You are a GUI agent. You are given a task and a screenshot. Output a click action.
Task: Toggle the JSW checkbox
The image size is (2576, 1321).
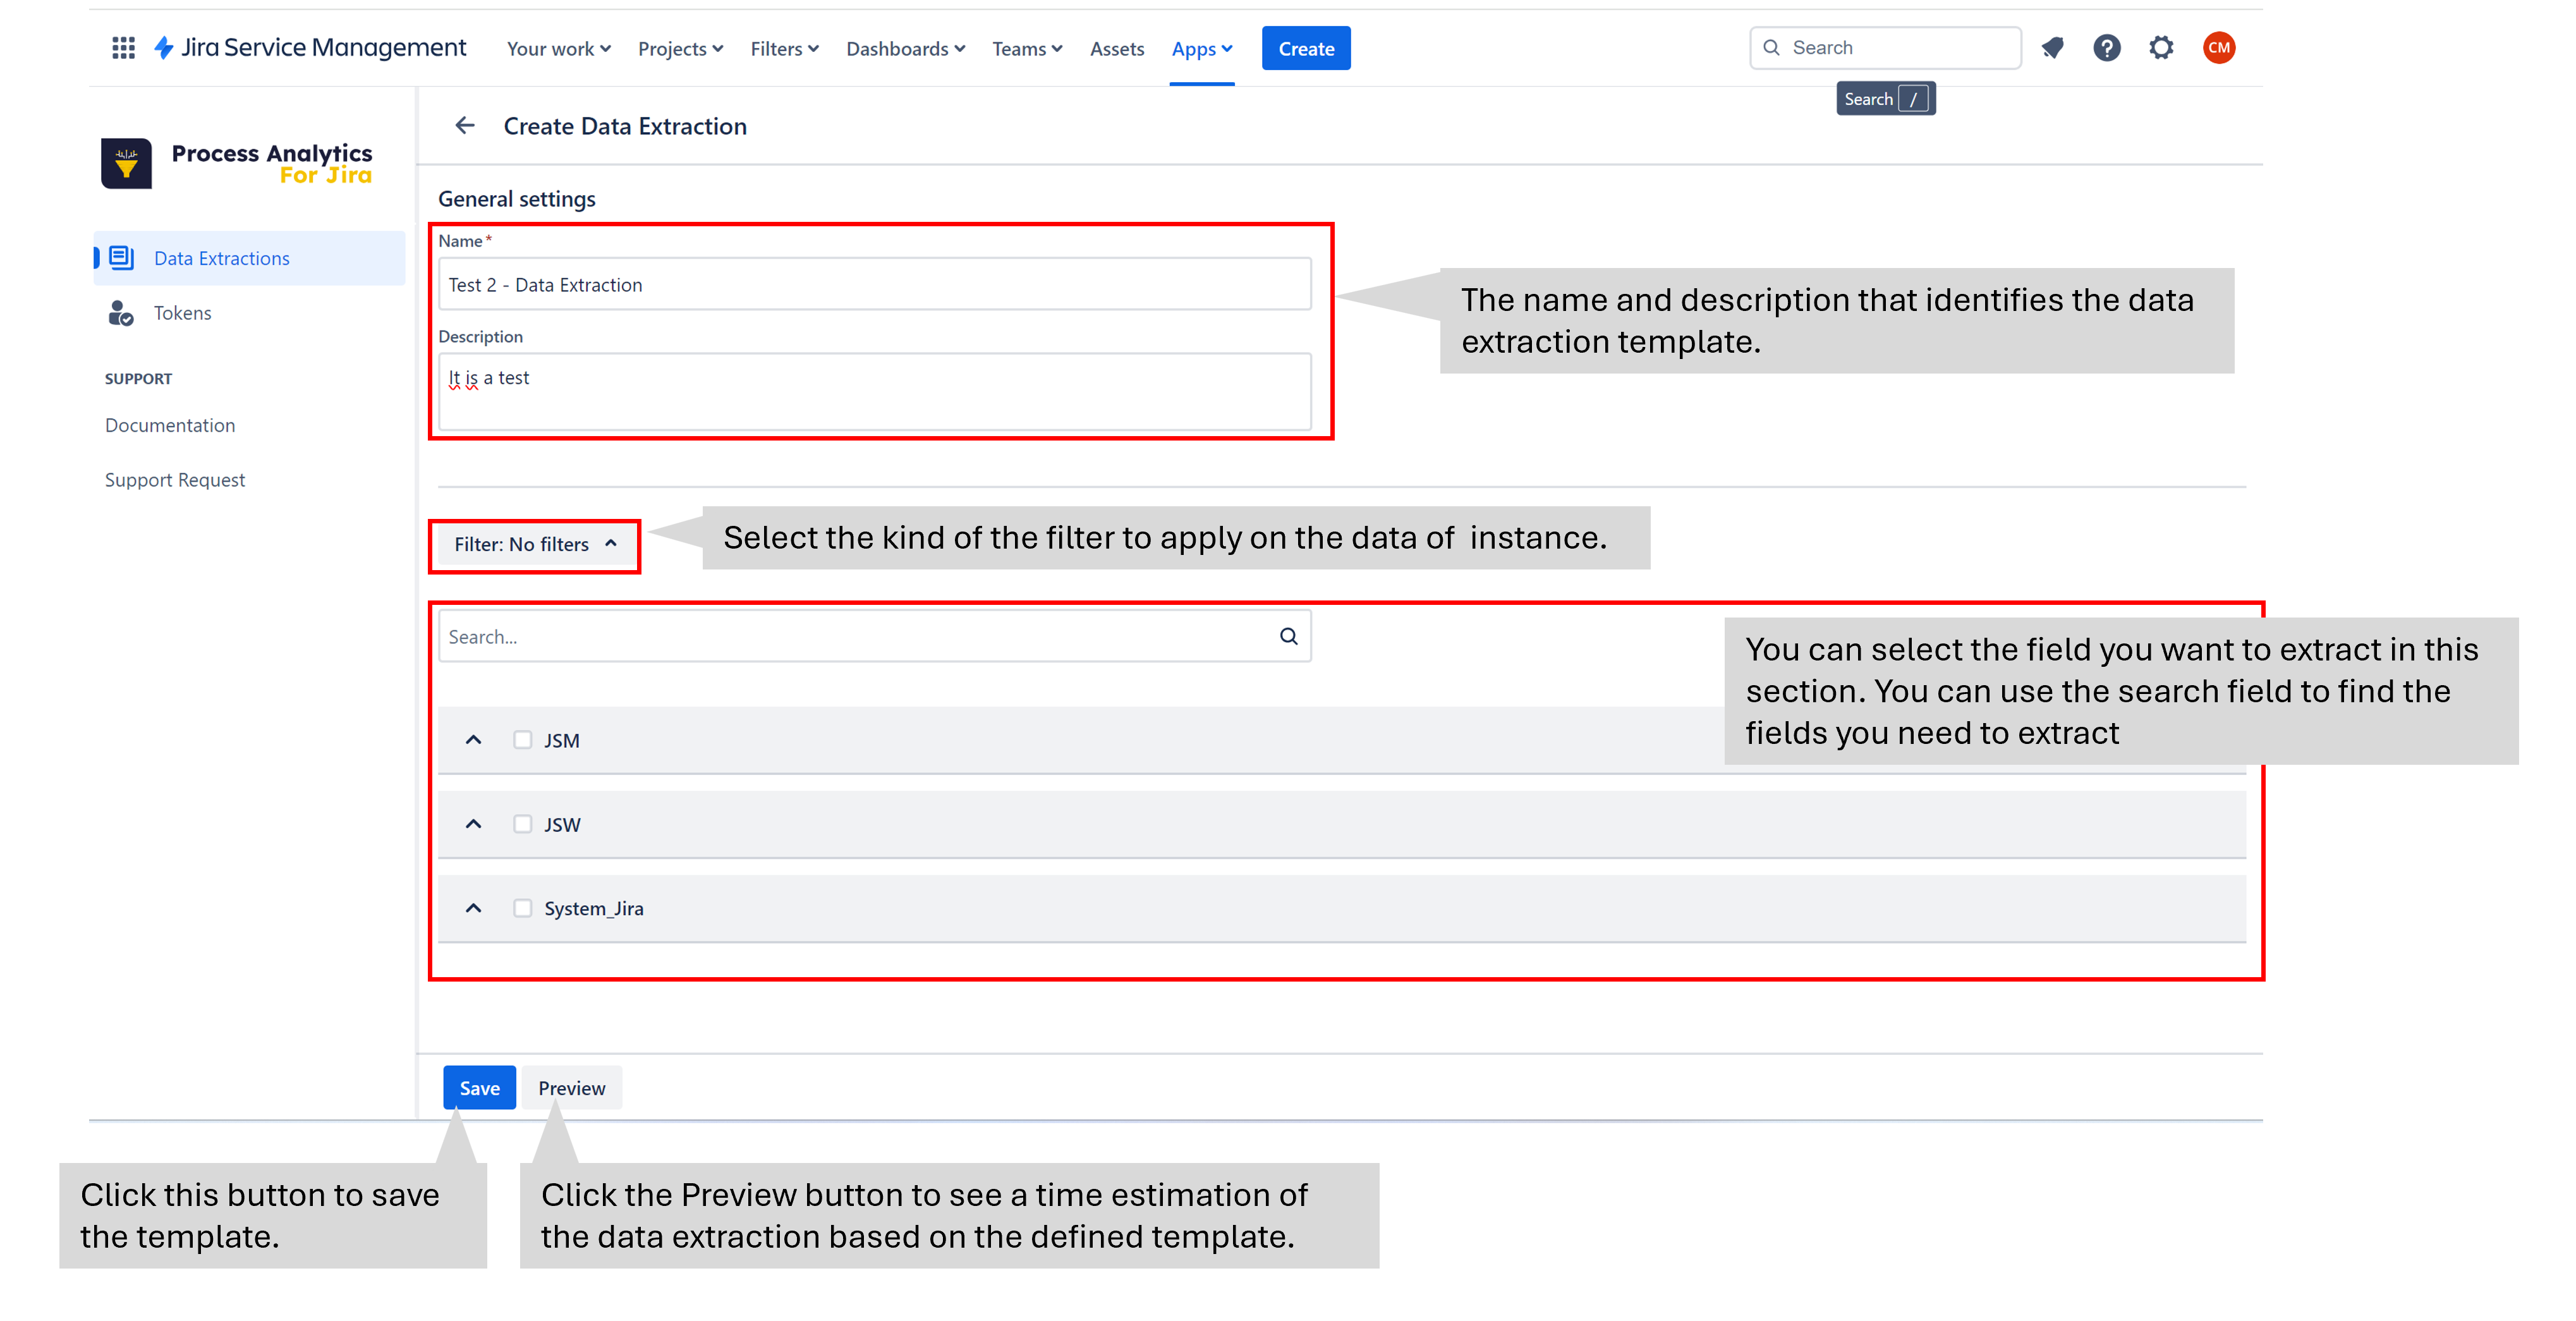[522, 824]
